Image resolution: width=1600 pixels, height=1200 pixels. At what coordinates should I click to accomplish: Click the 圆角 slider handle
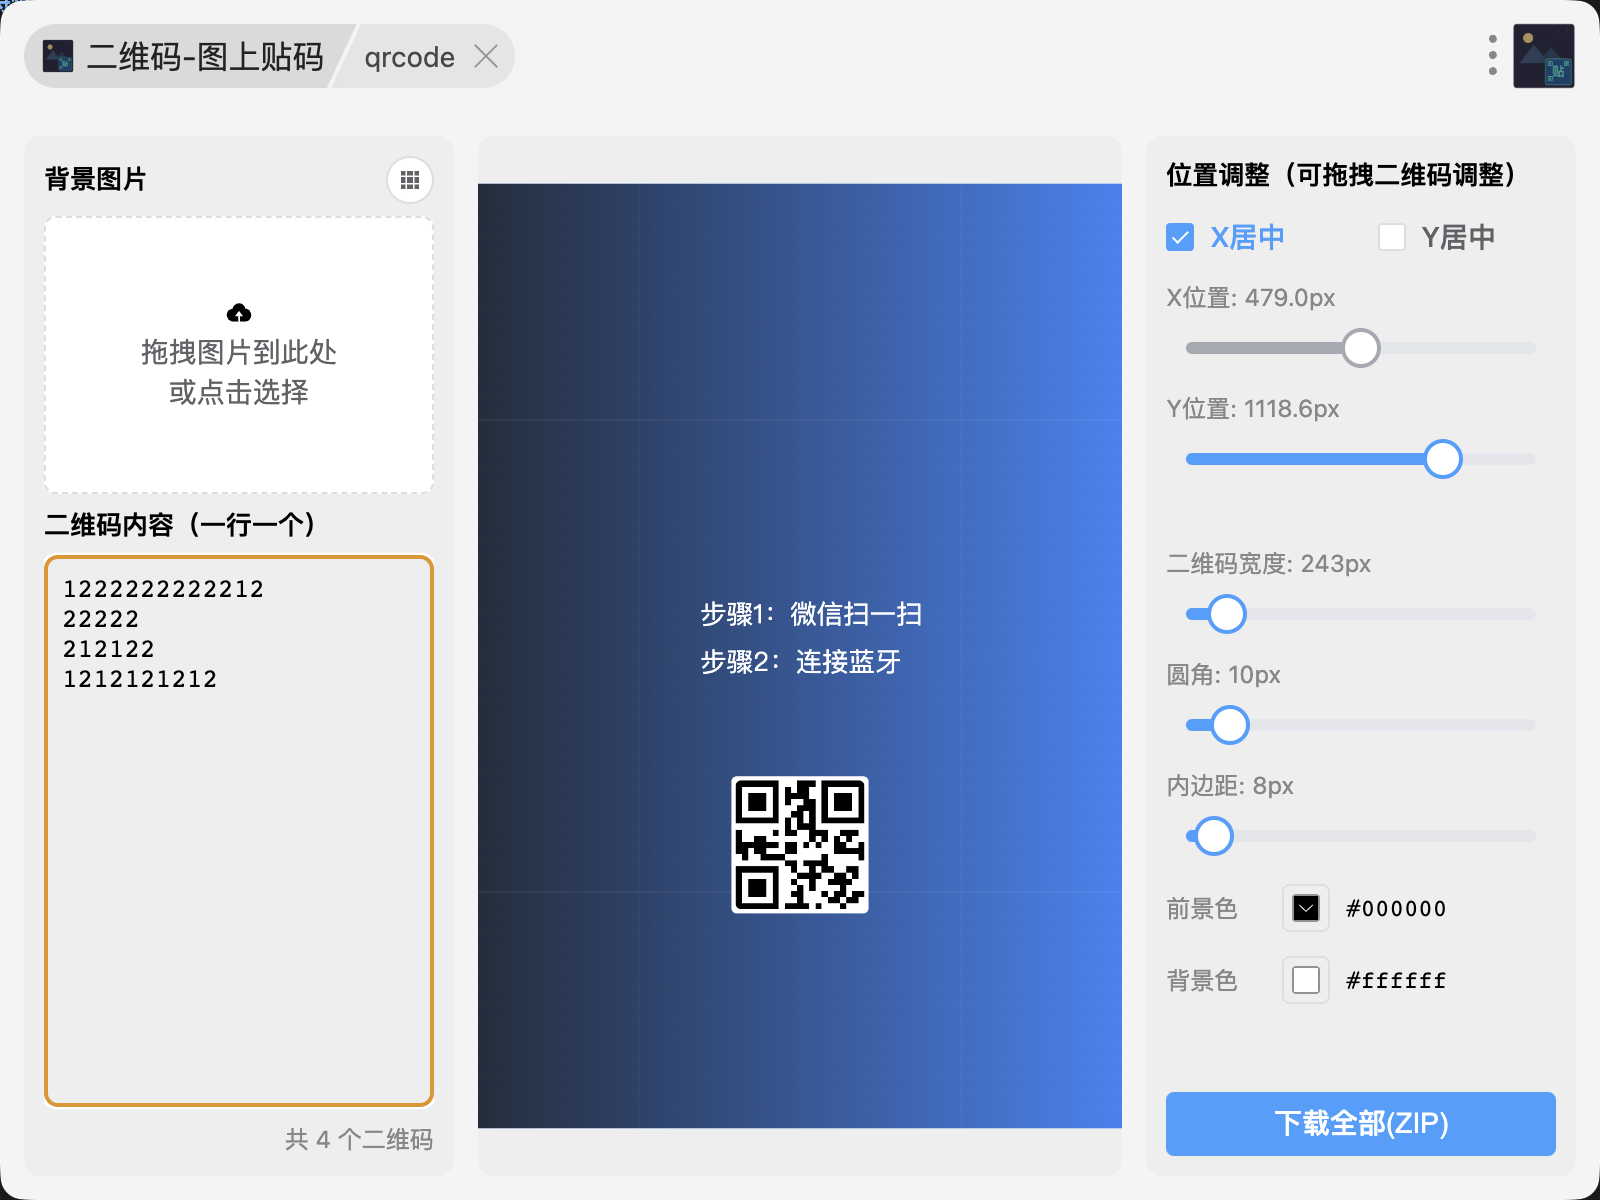point(1230,725)
